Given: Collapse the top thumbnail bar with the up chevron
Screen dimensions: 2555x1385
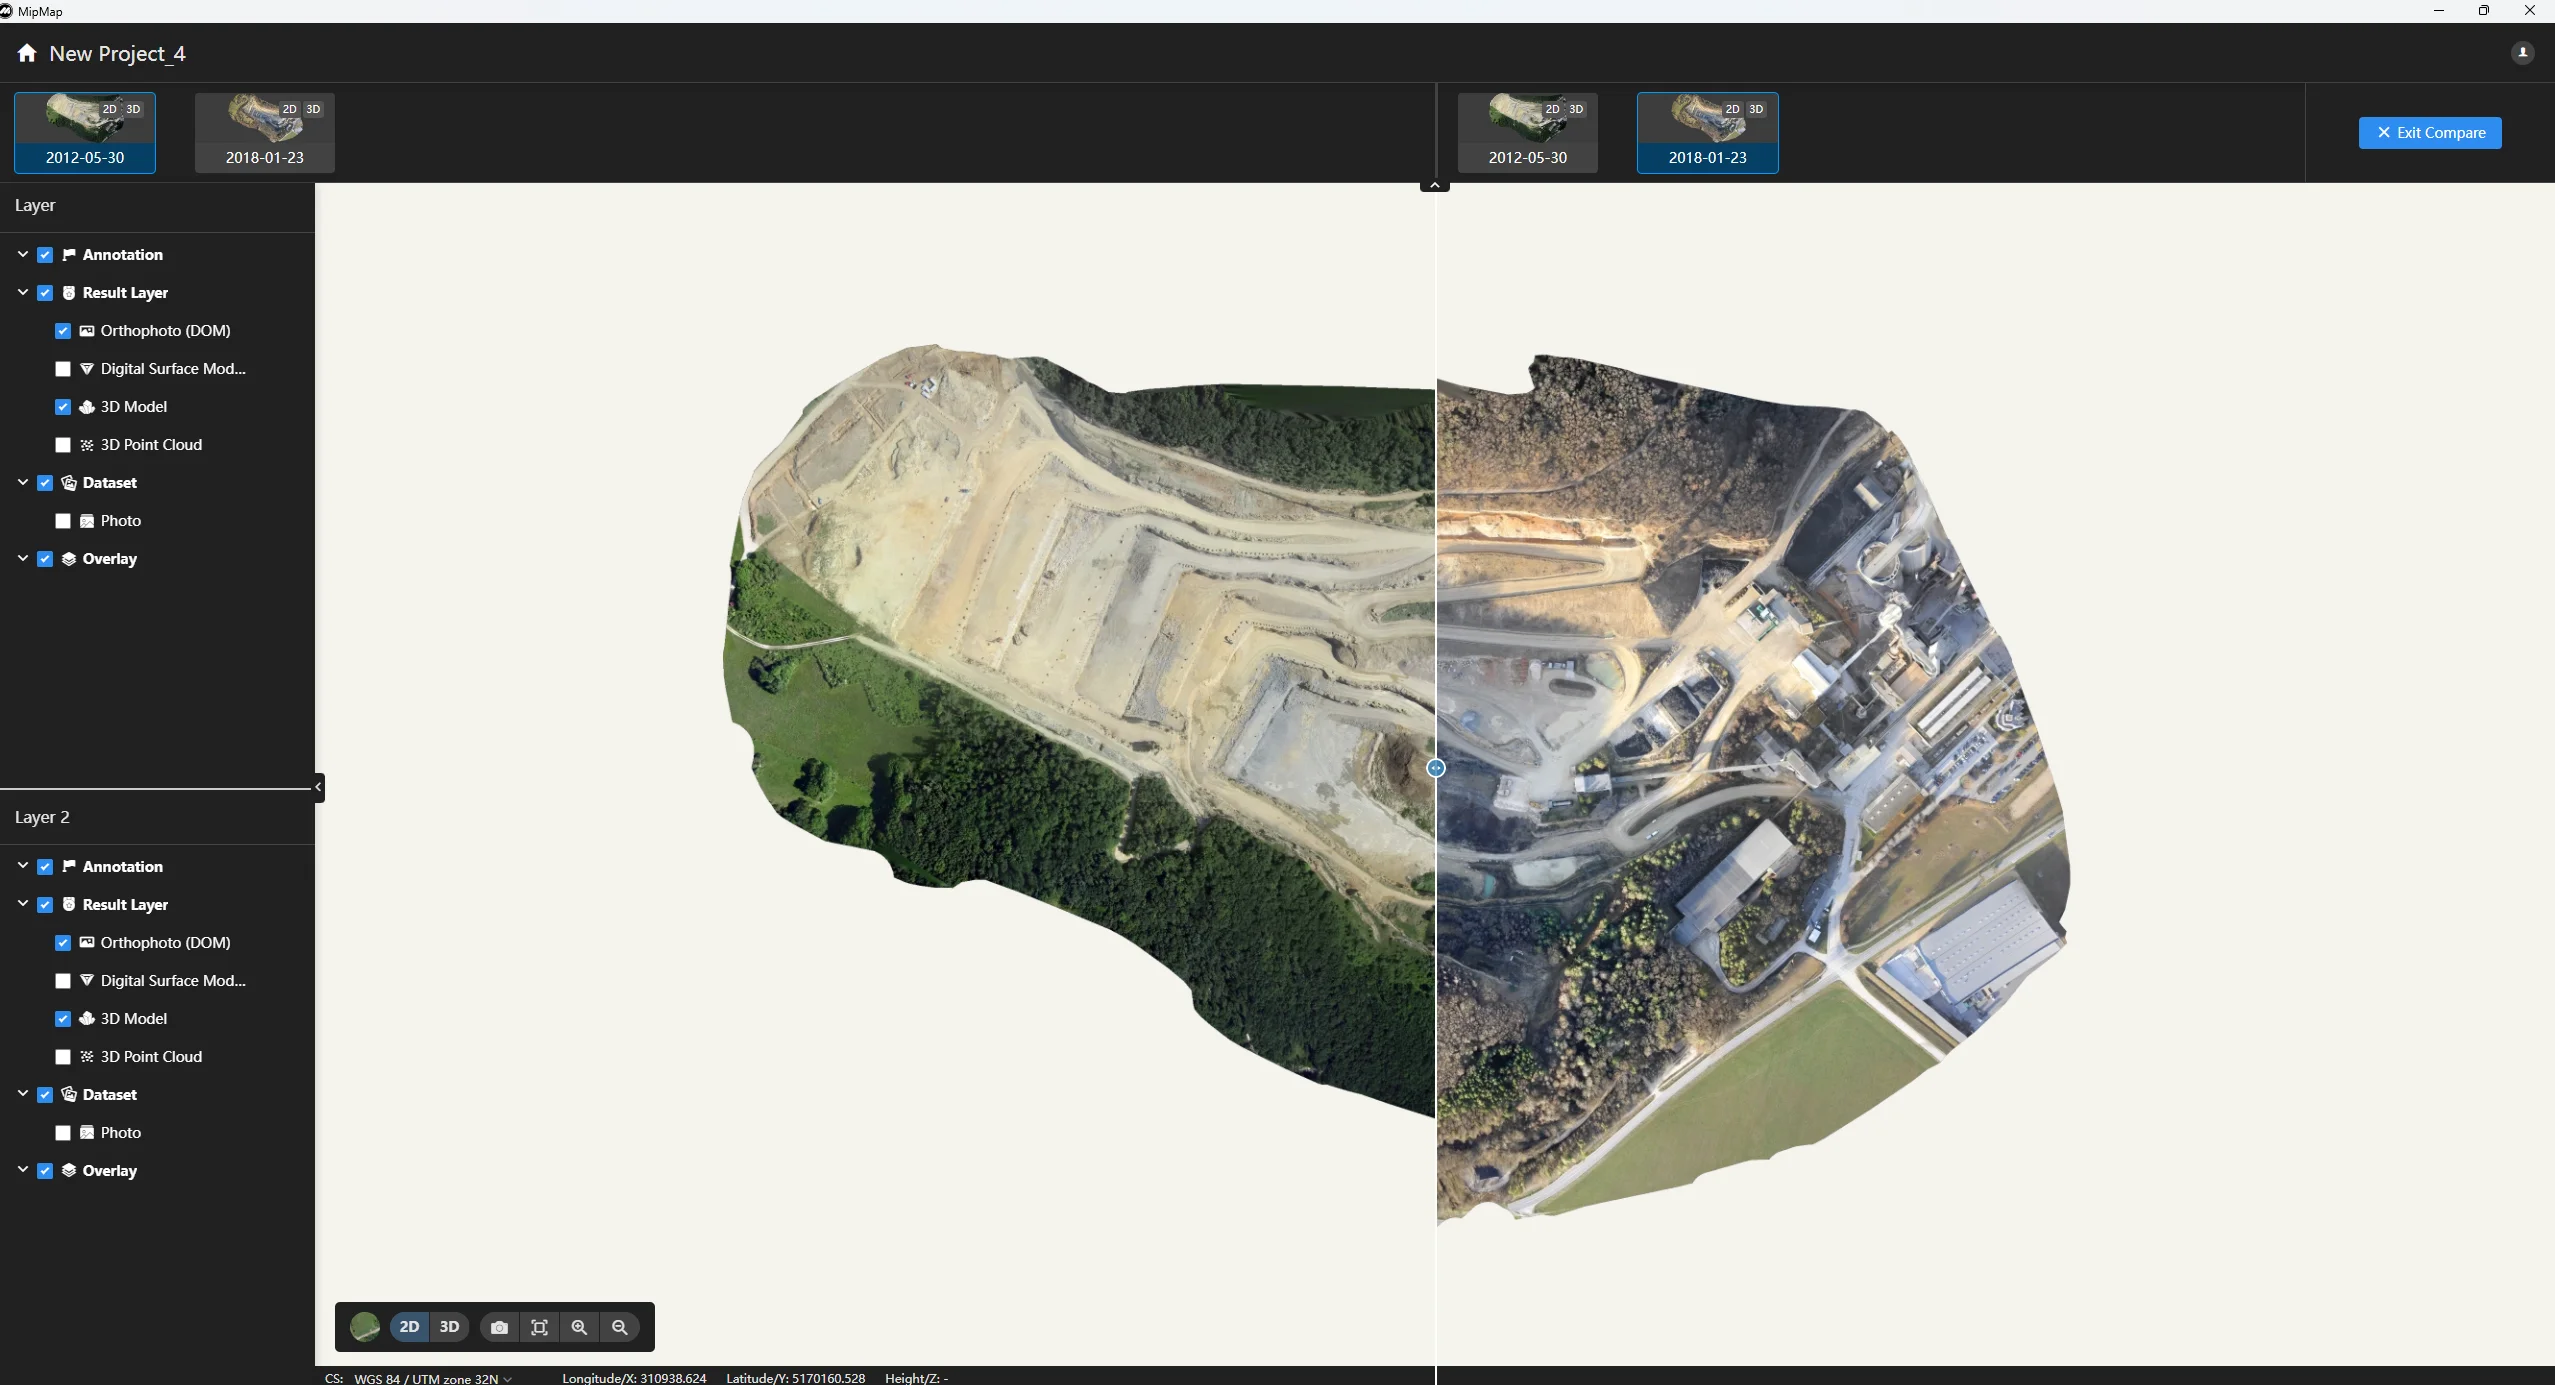Looking at the screenshot, I should pyautogui.click(x=1434, y=186).
